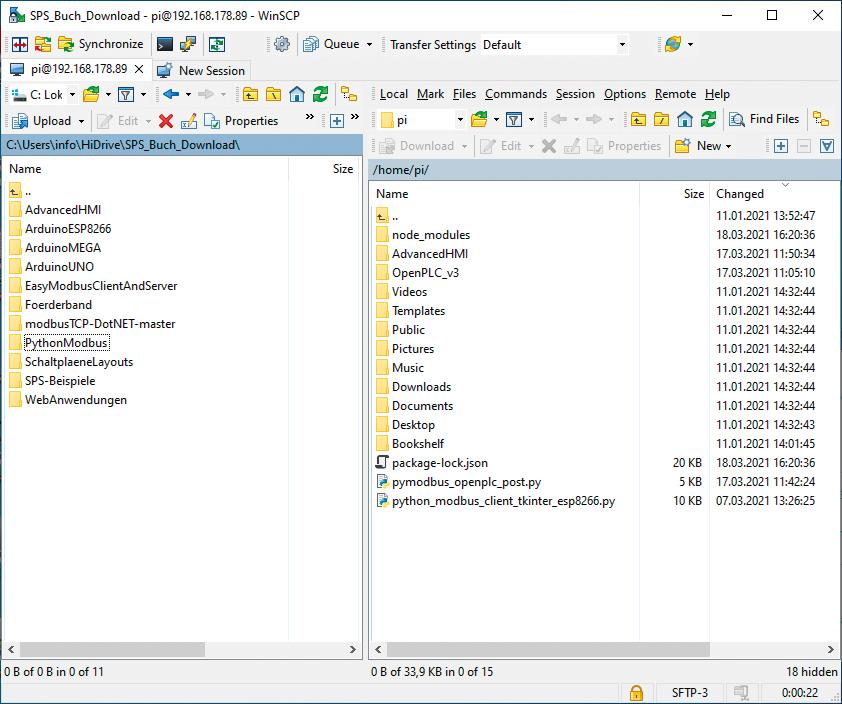The image size is (842, 704).
Task: Select package-lock.json file
Action: pyautogui.click(x=440, y=463)
